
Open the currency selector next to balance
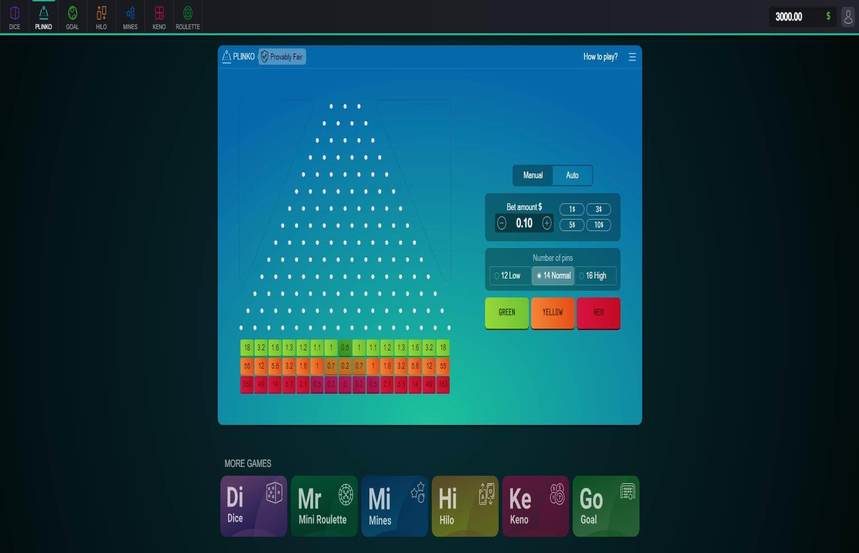coord(828,16)
